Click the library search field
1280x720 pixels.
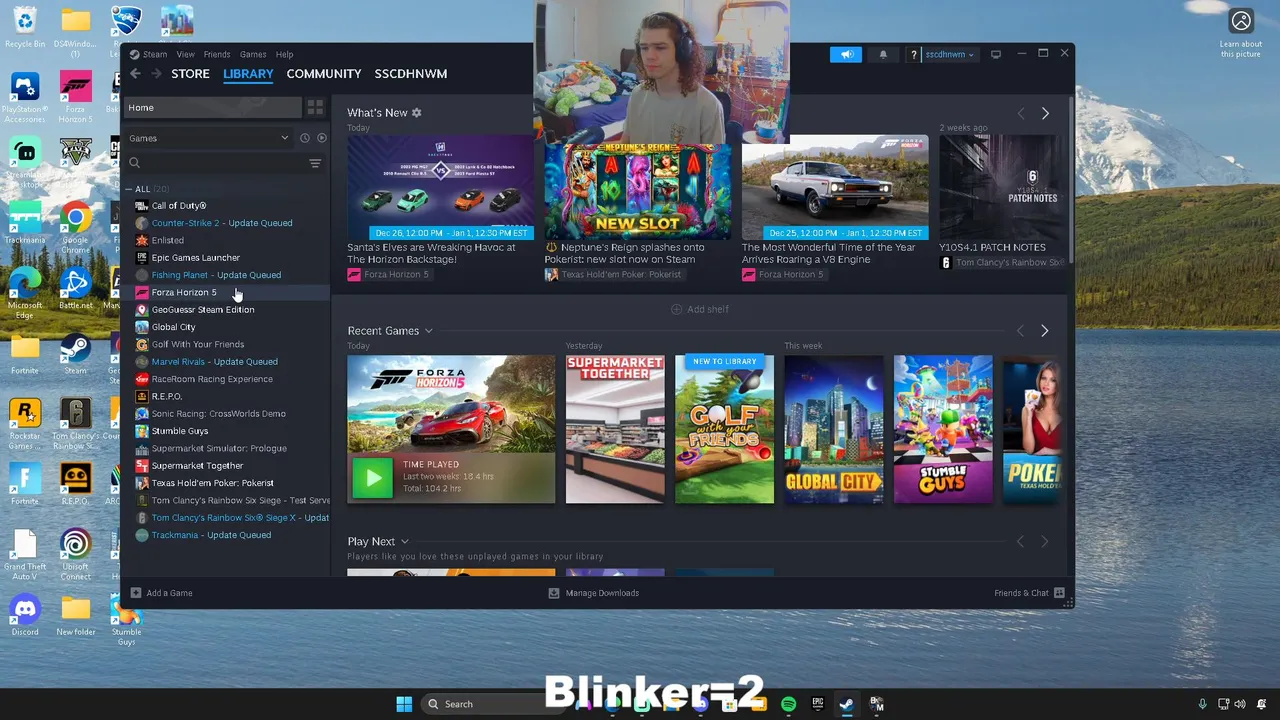coord(215,163)
